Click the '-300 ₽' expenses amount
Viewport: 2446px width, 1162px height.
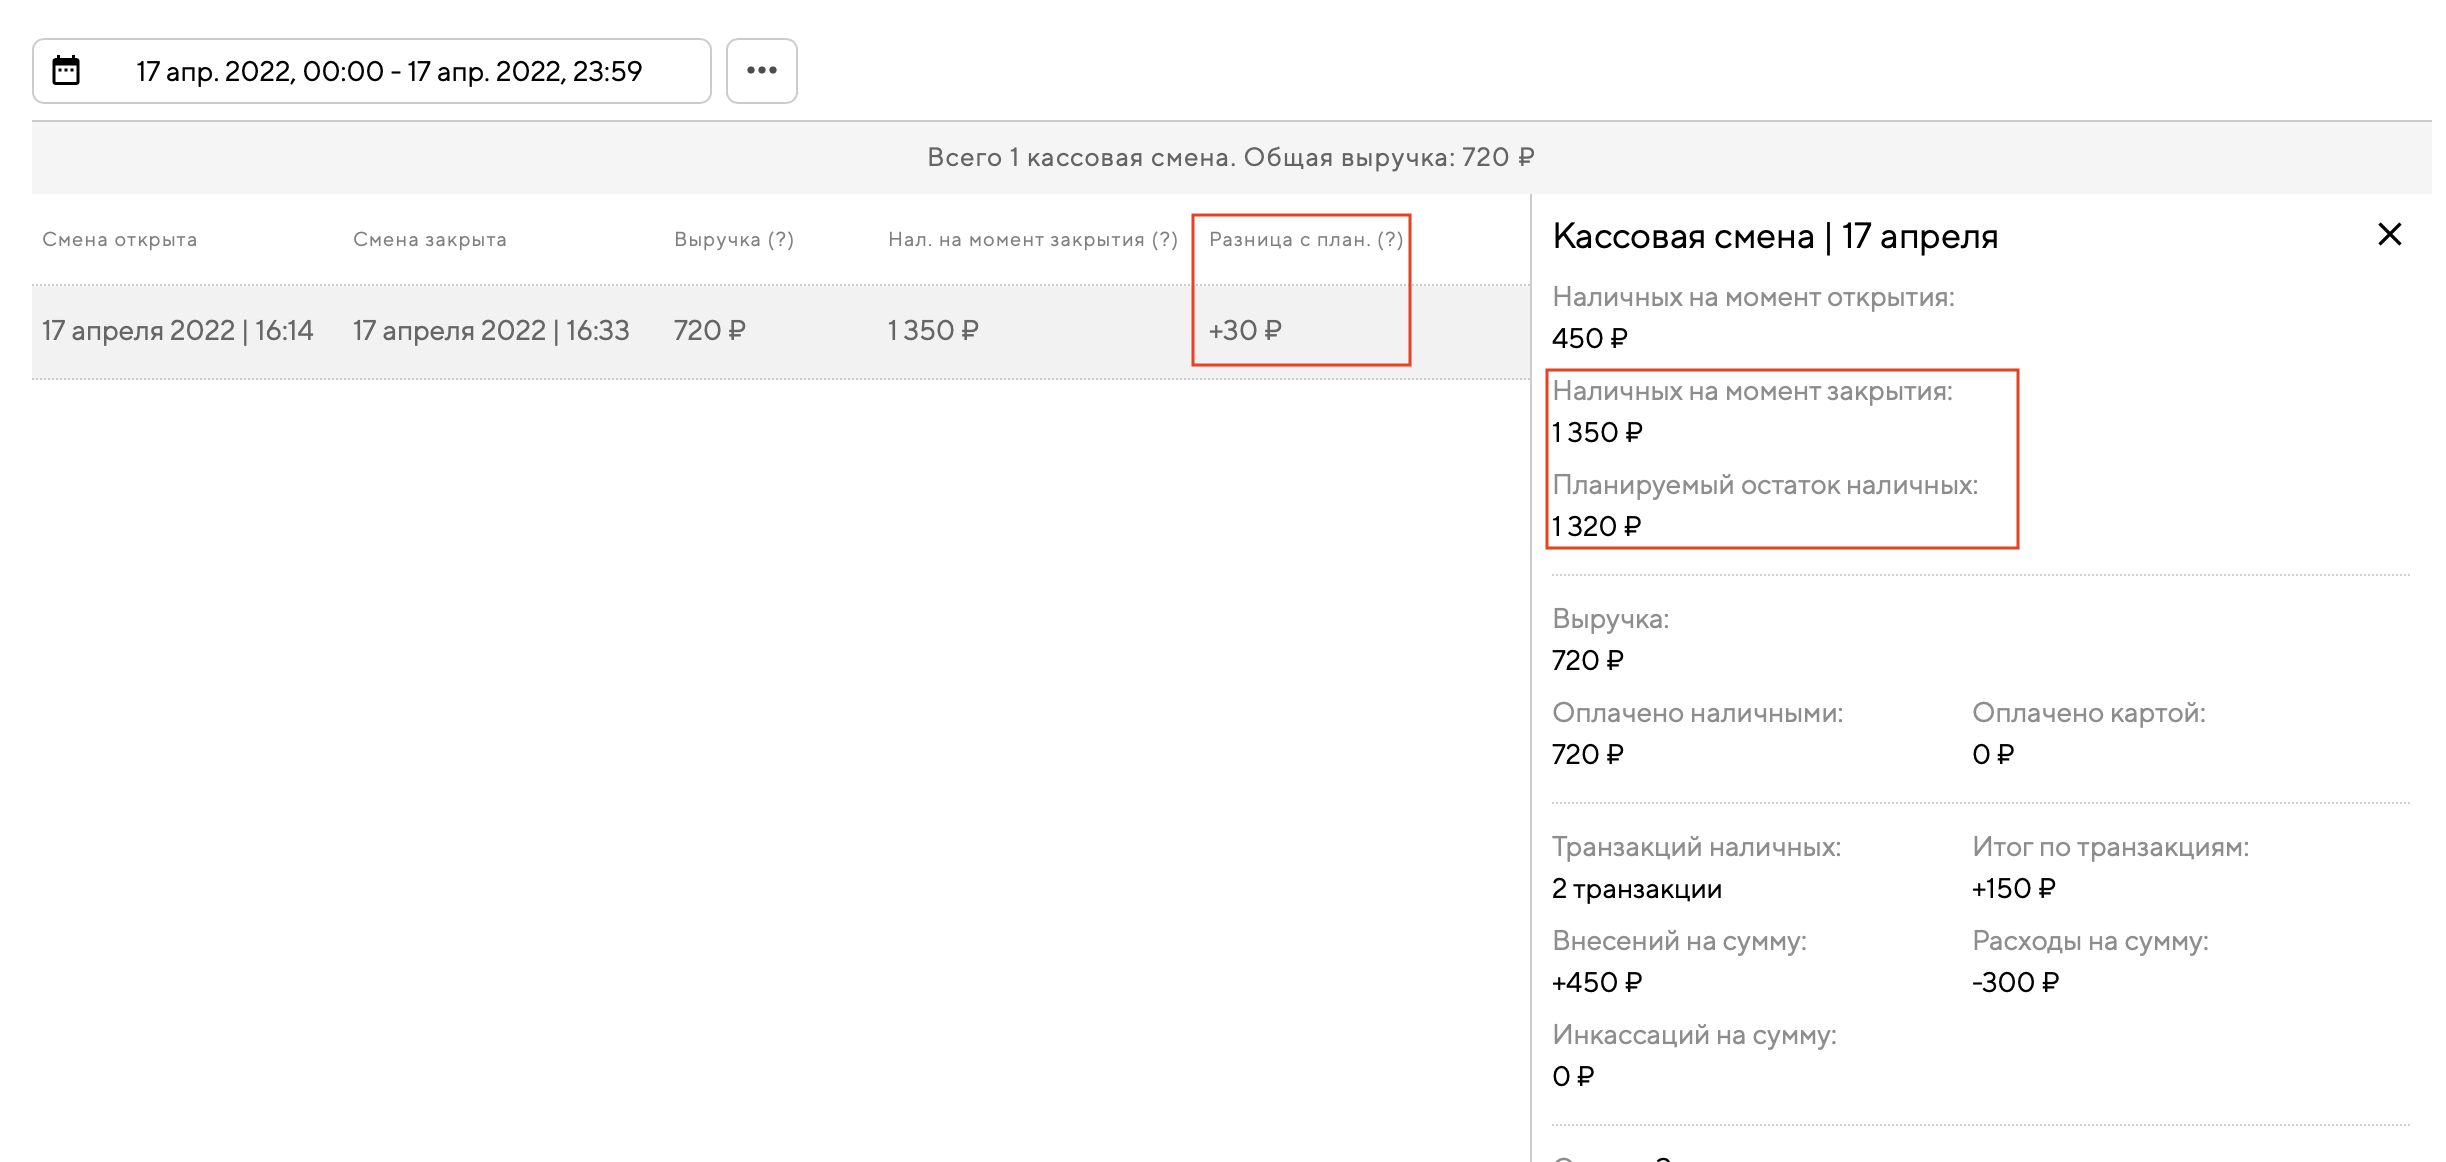point(2014,983)
